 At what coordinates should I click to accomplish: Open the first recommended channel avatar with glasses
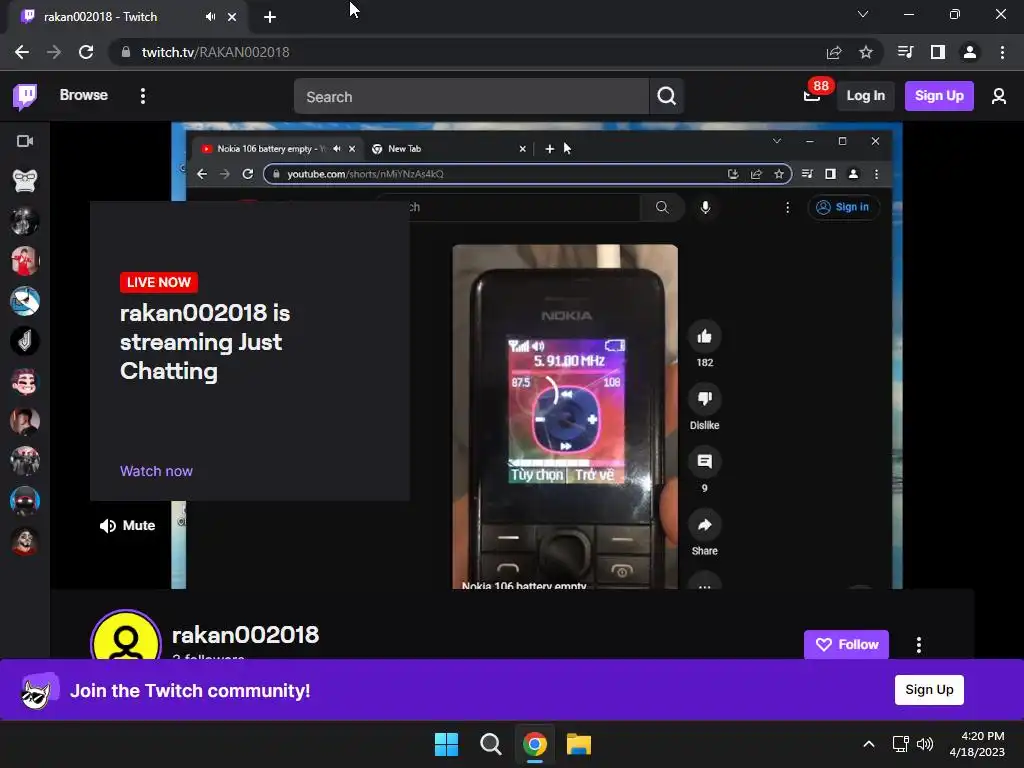[25, 180]
